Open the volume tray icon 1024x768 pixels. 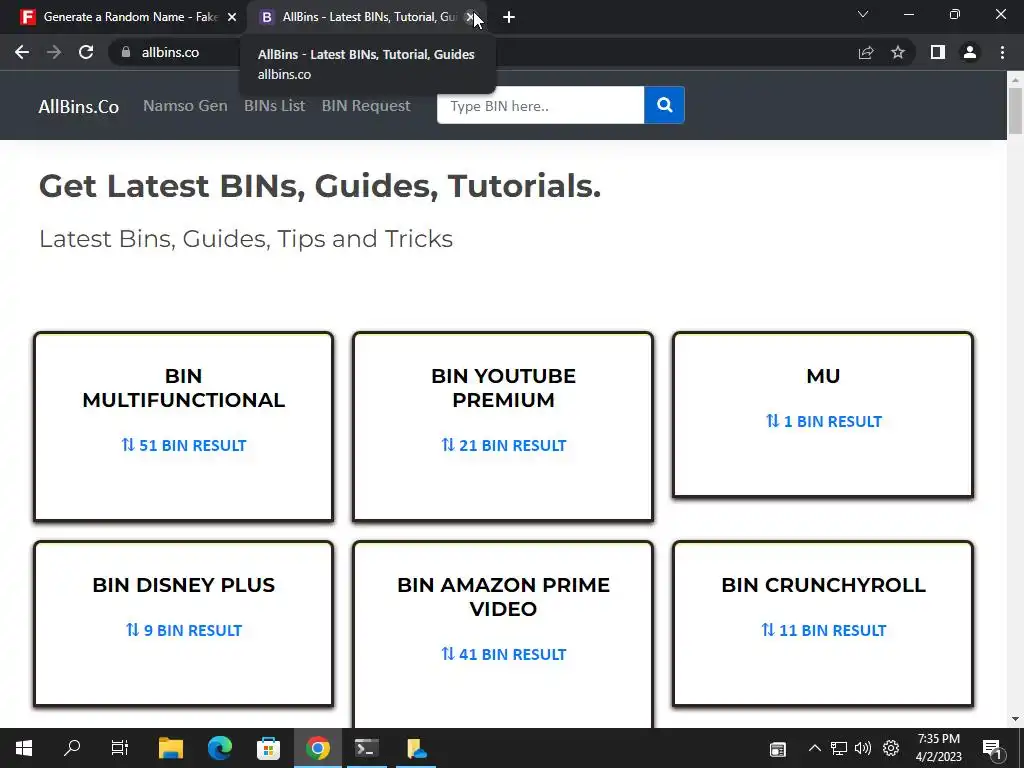(x=863, y=748)
